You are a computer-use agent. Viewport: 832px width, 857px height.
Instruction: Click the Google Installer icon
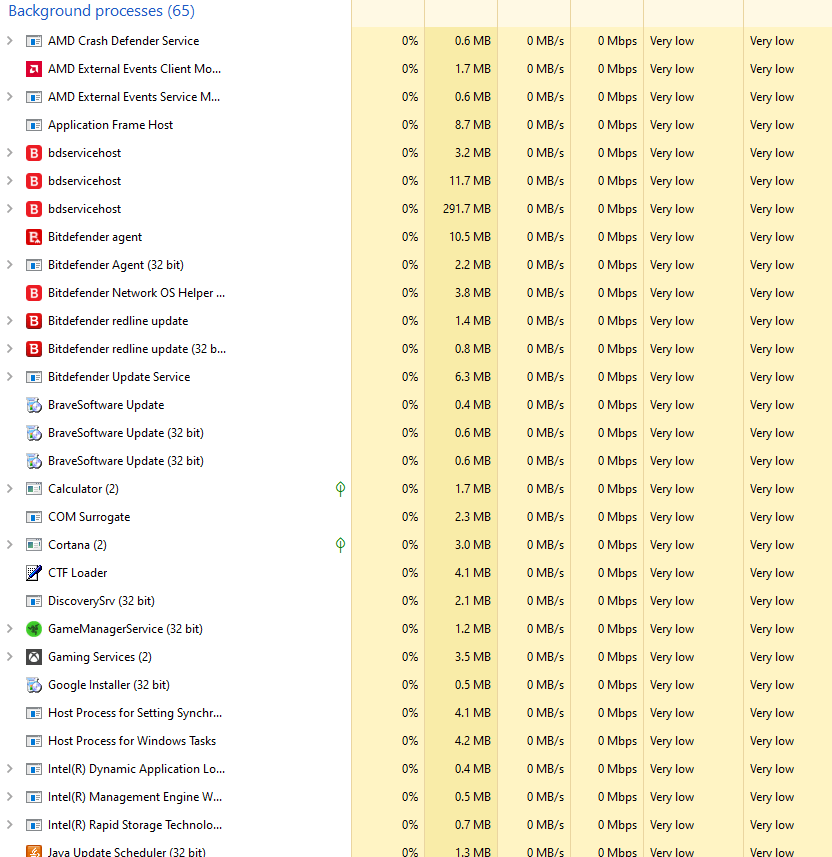pyautogui.click(x=34, y=685)
